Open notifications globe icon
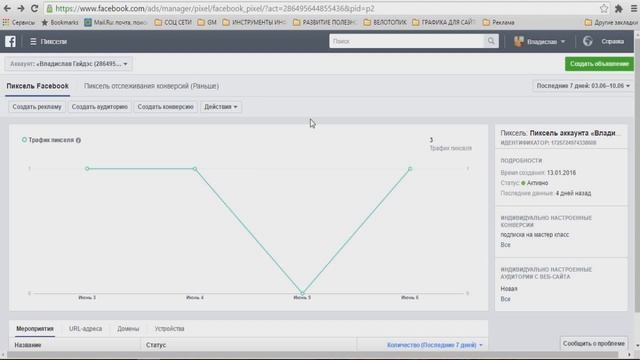Viewport: 640px width, 360px height. click(x=587, y=41)
